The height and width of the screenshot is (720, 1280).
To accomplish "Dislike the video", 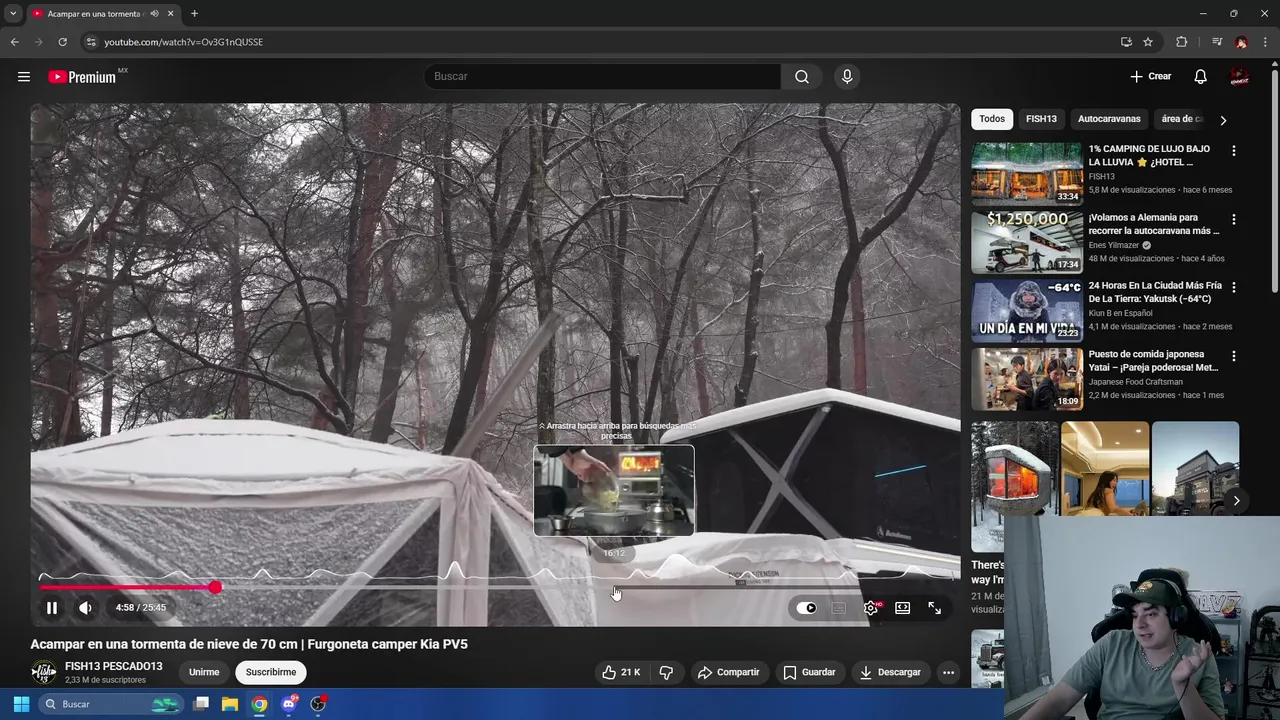I will pos(666,672).
